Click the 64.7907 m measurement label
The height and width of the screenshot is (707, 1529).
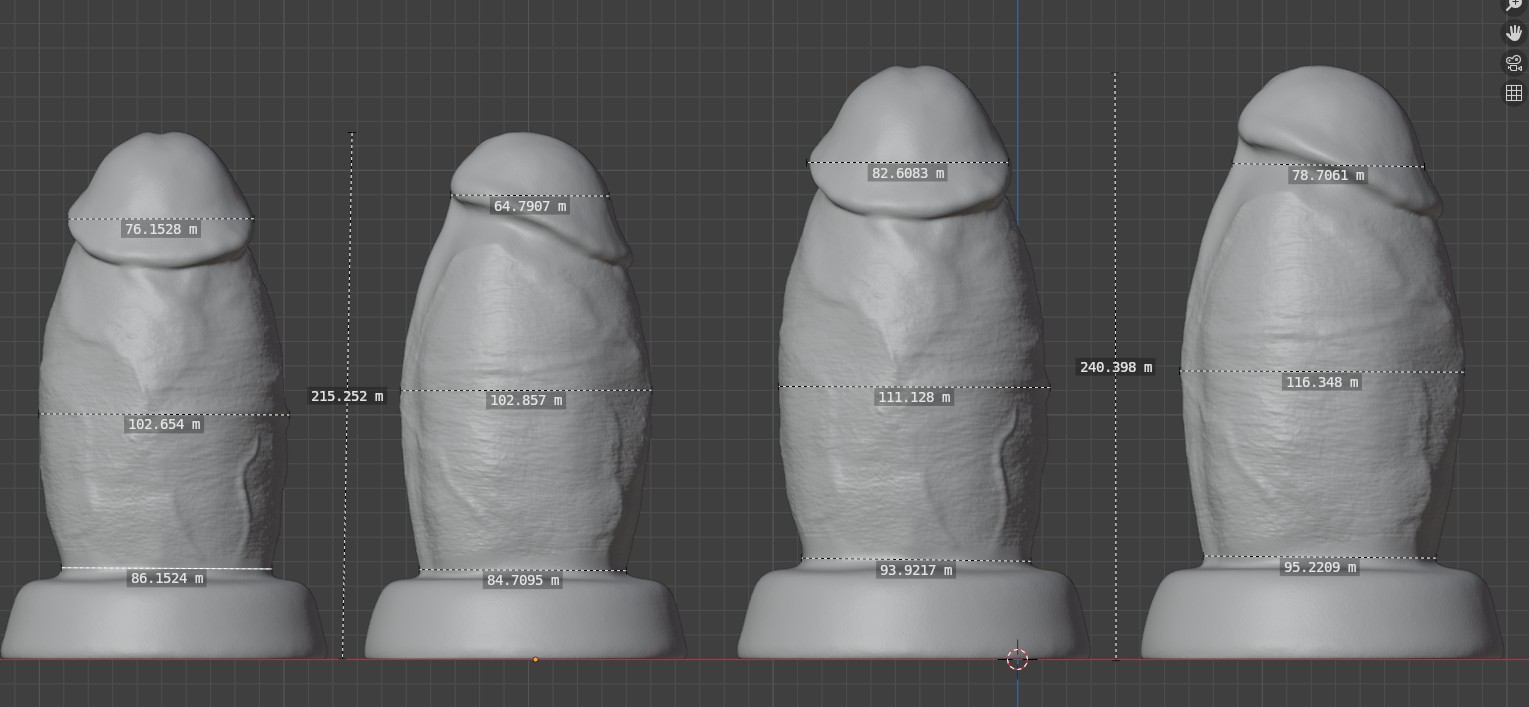530,207
